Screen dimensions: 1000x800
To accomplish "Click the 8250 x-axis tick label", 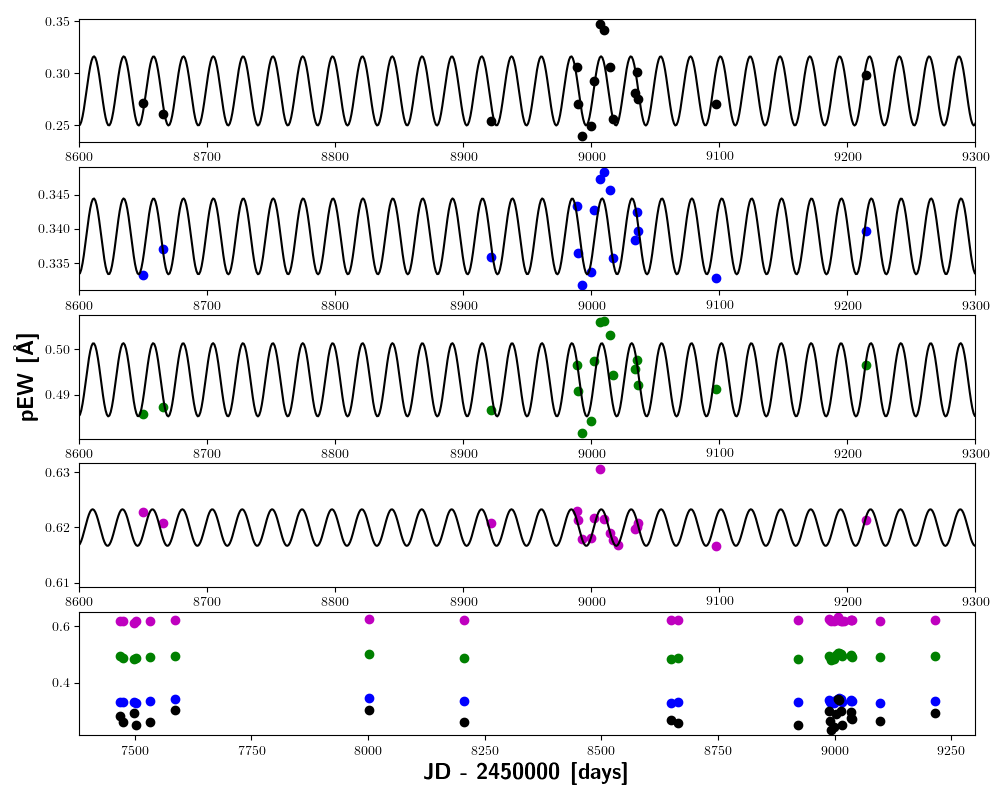I will pos(485,751).
